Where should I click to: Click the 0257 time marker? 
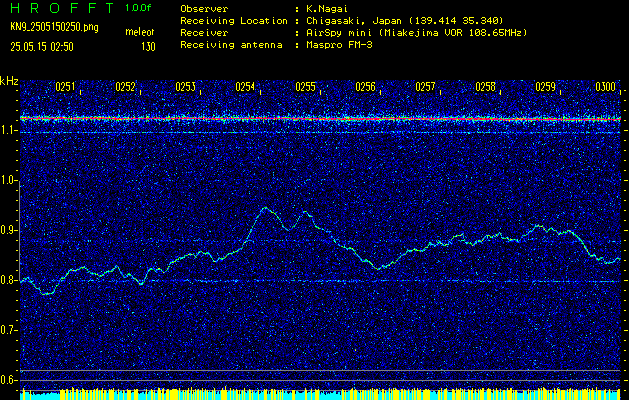click(x=425, y=87)
